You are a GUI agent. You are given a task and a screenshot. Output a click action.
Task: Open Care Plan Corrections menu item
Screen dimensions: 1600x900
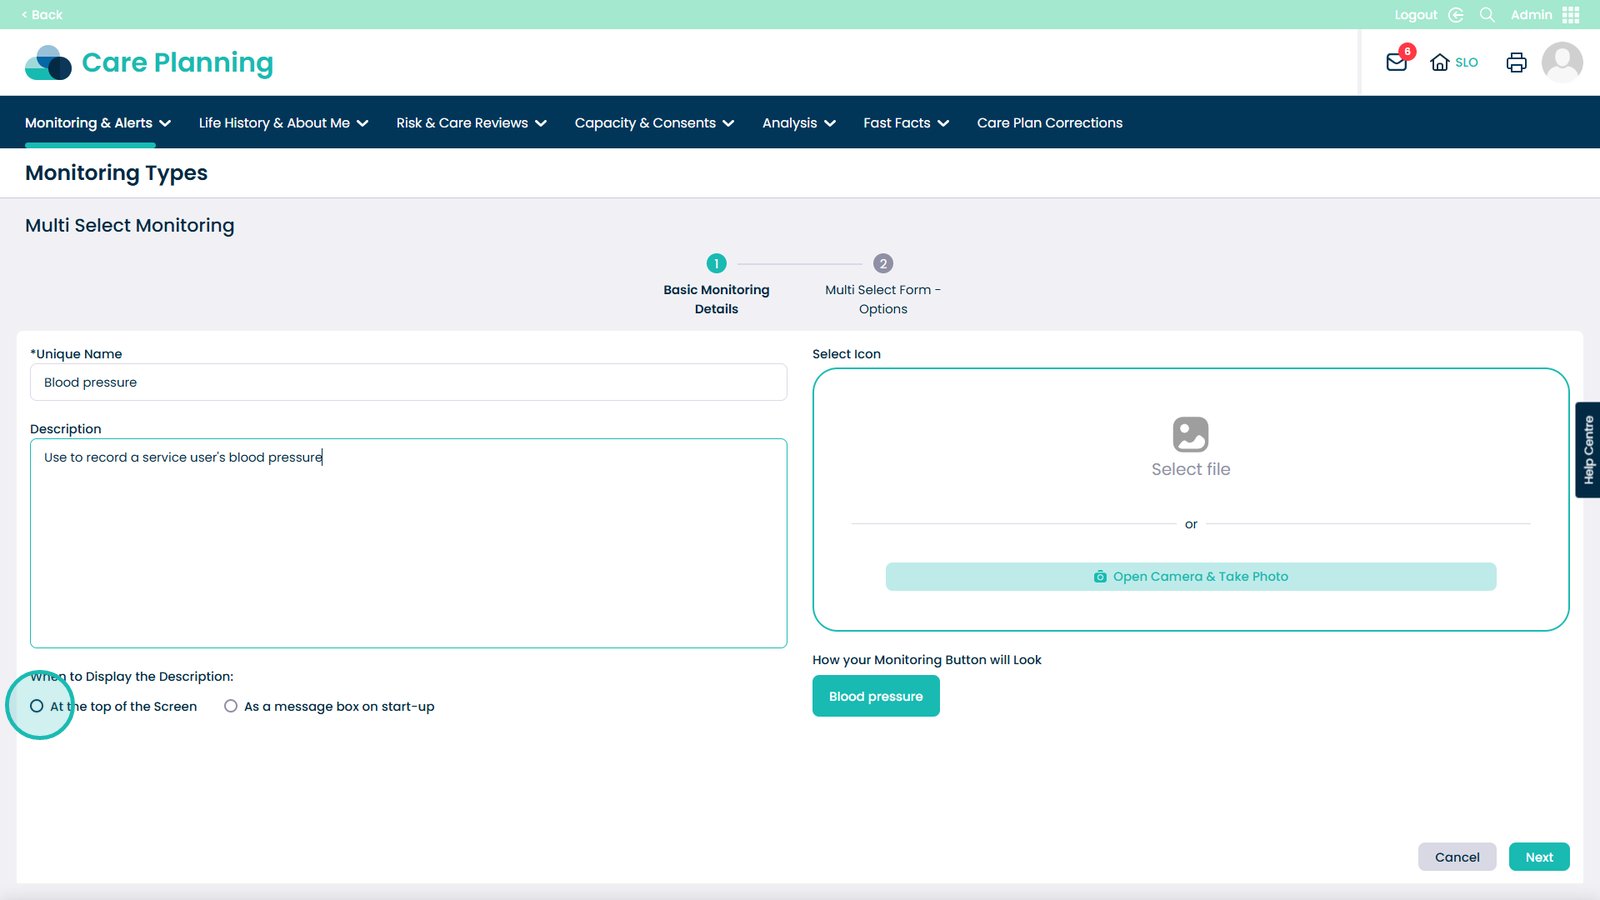1049,123
